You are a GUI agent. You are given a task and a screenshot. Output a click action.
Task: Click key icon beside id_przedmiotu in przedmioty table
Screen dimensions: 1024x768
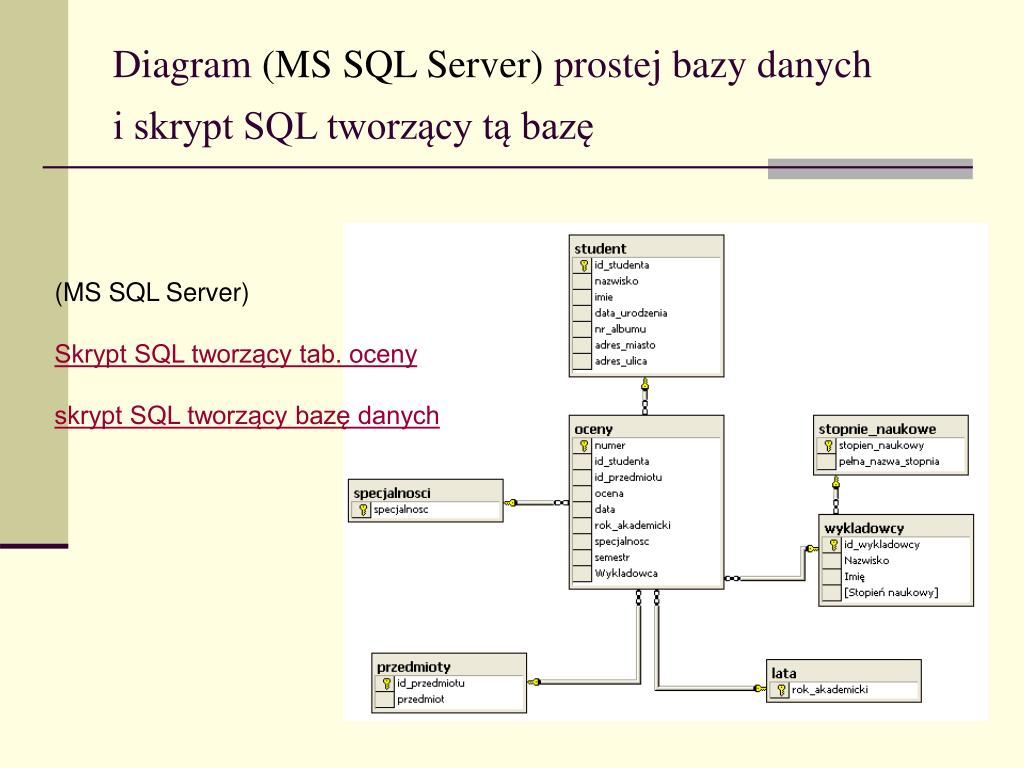(386, 683)
